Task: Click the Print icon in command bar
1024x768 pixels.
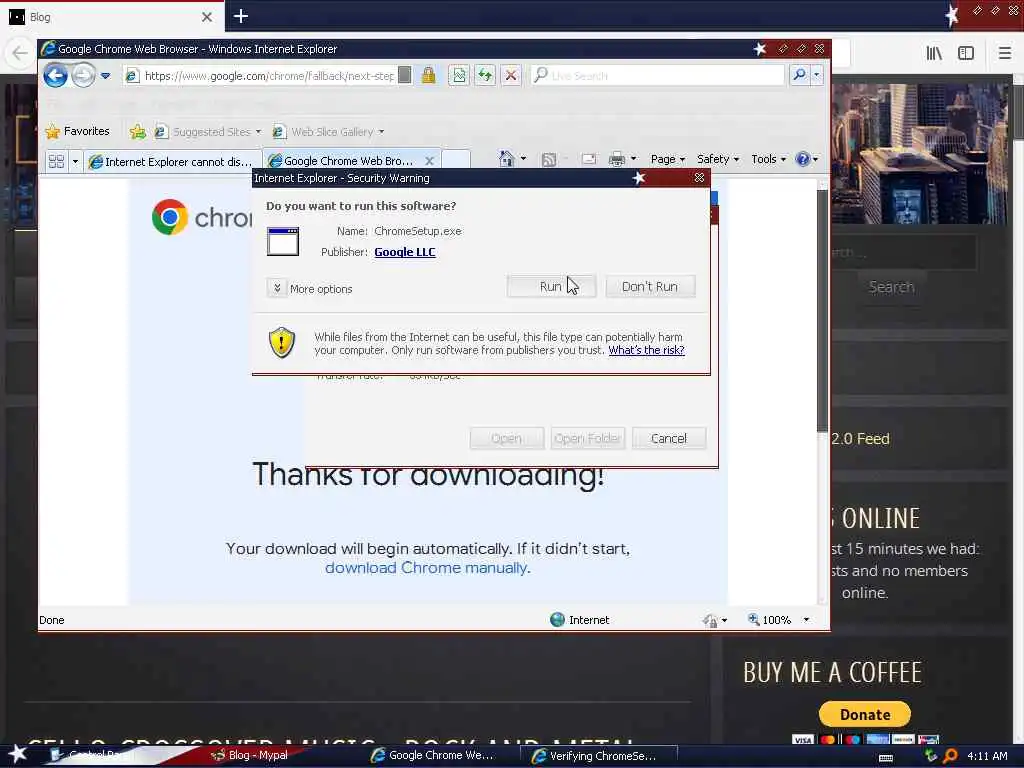Action: (x=616, y=159)
